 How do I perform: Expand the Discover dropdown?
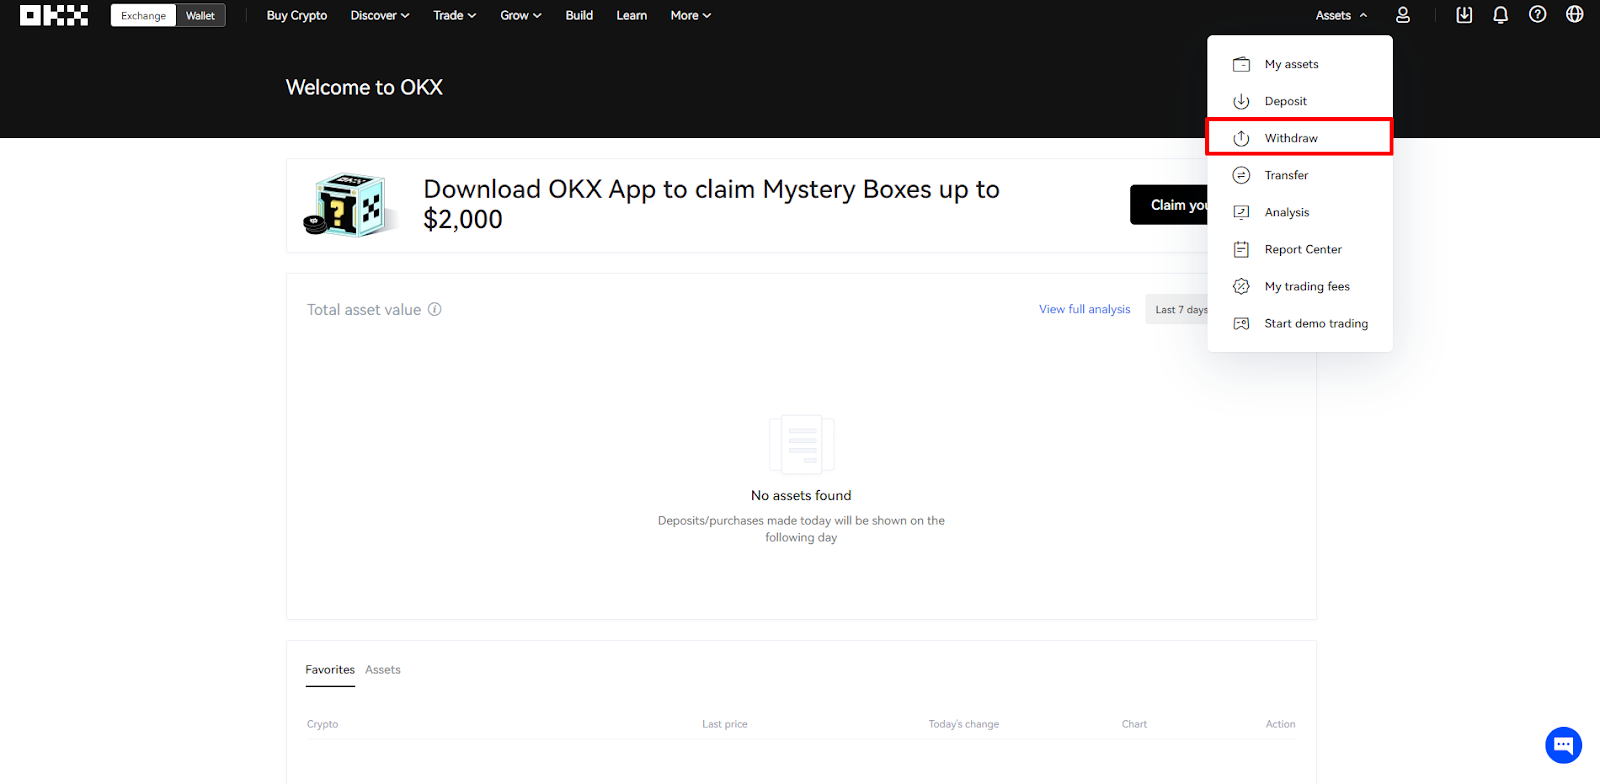380,15
